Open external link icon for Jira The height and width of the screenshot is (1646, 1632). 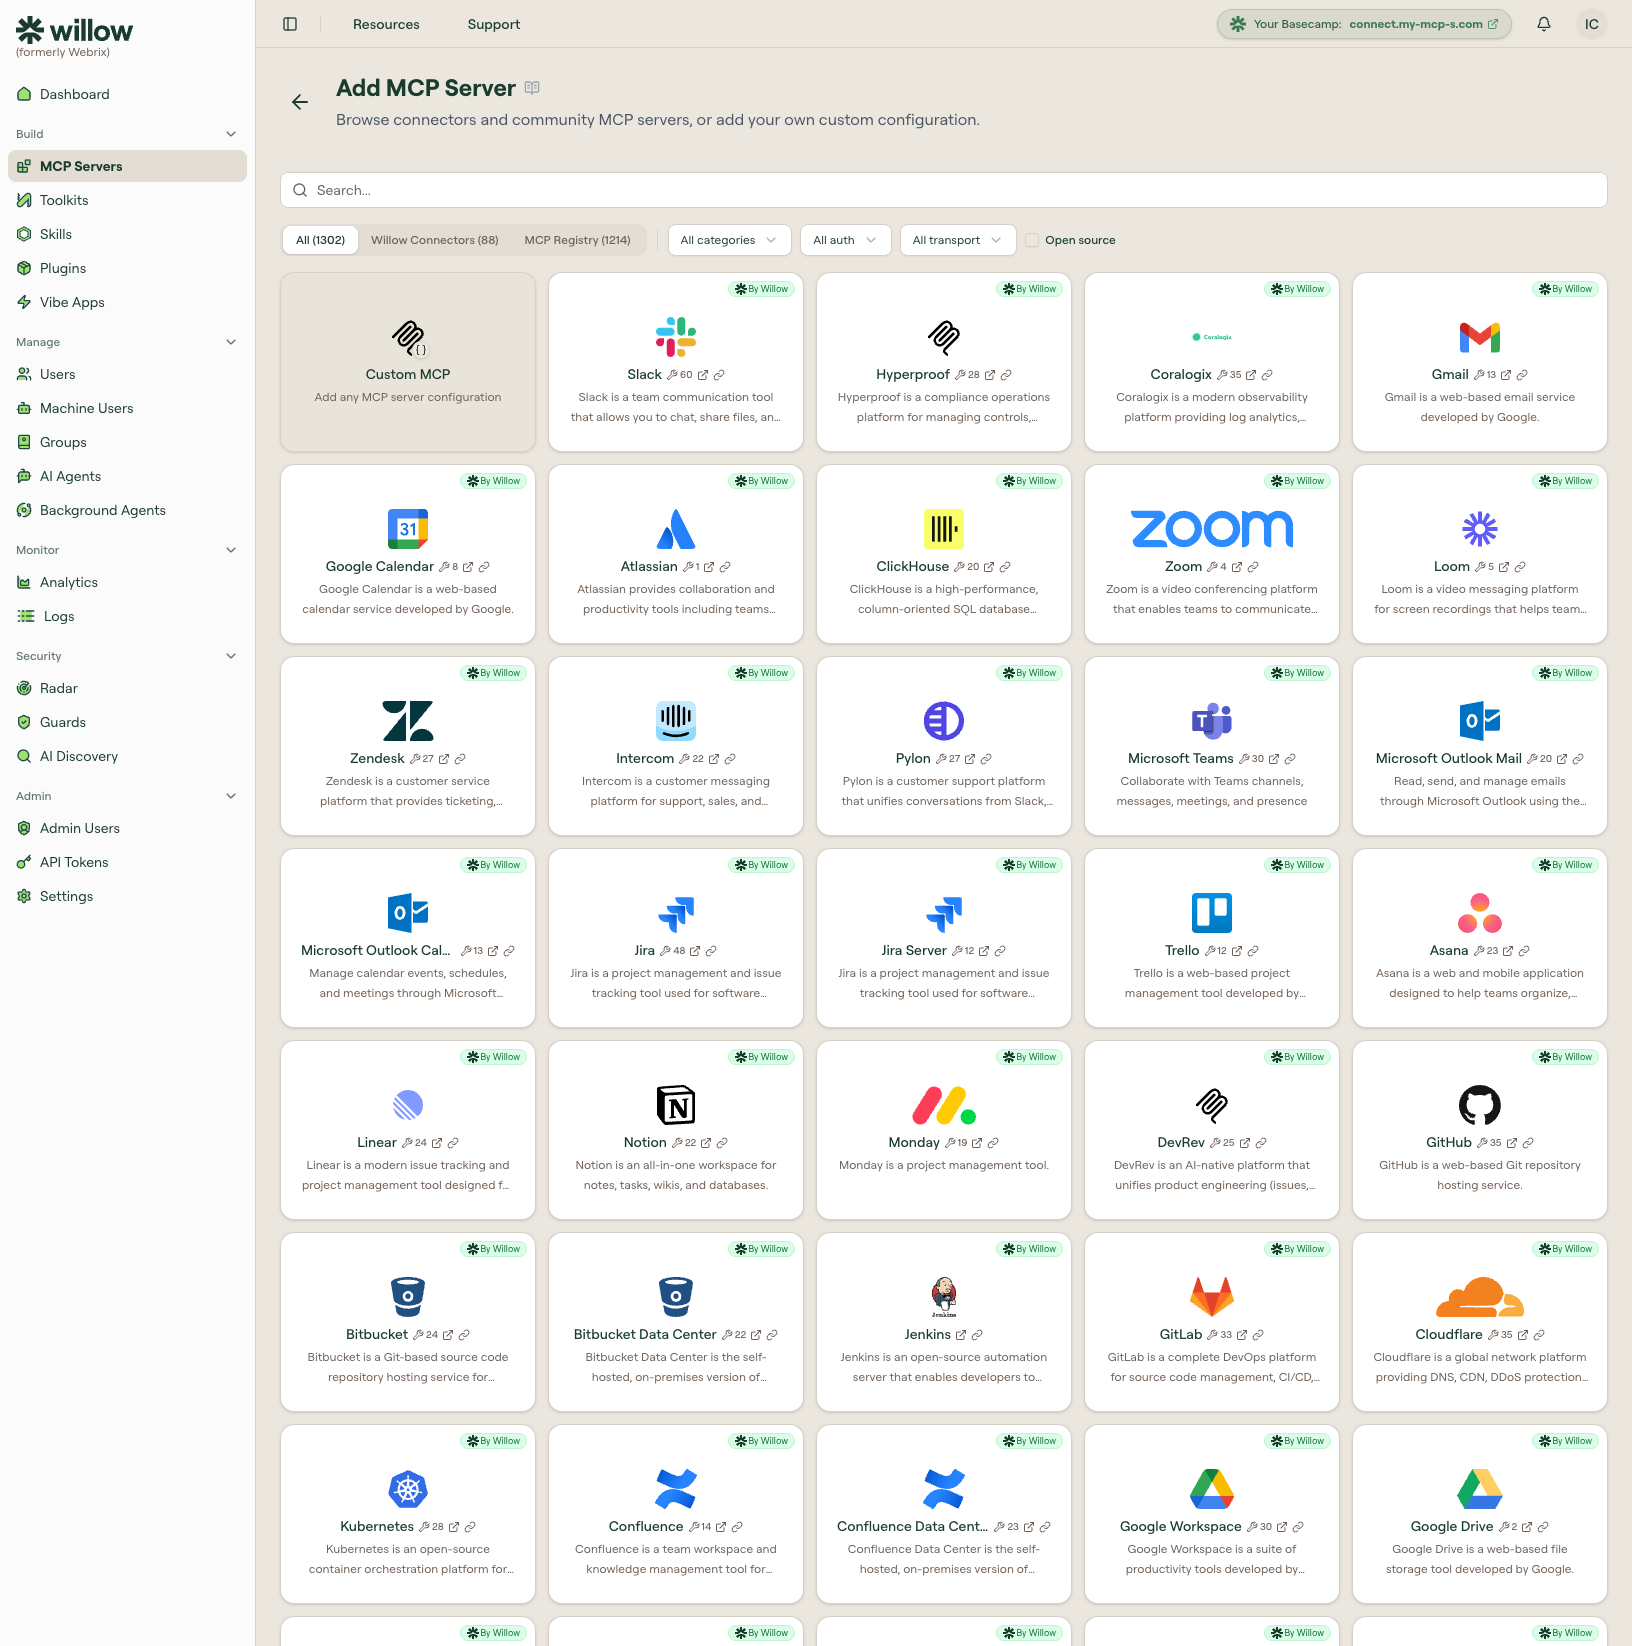(x=695, y=951)
